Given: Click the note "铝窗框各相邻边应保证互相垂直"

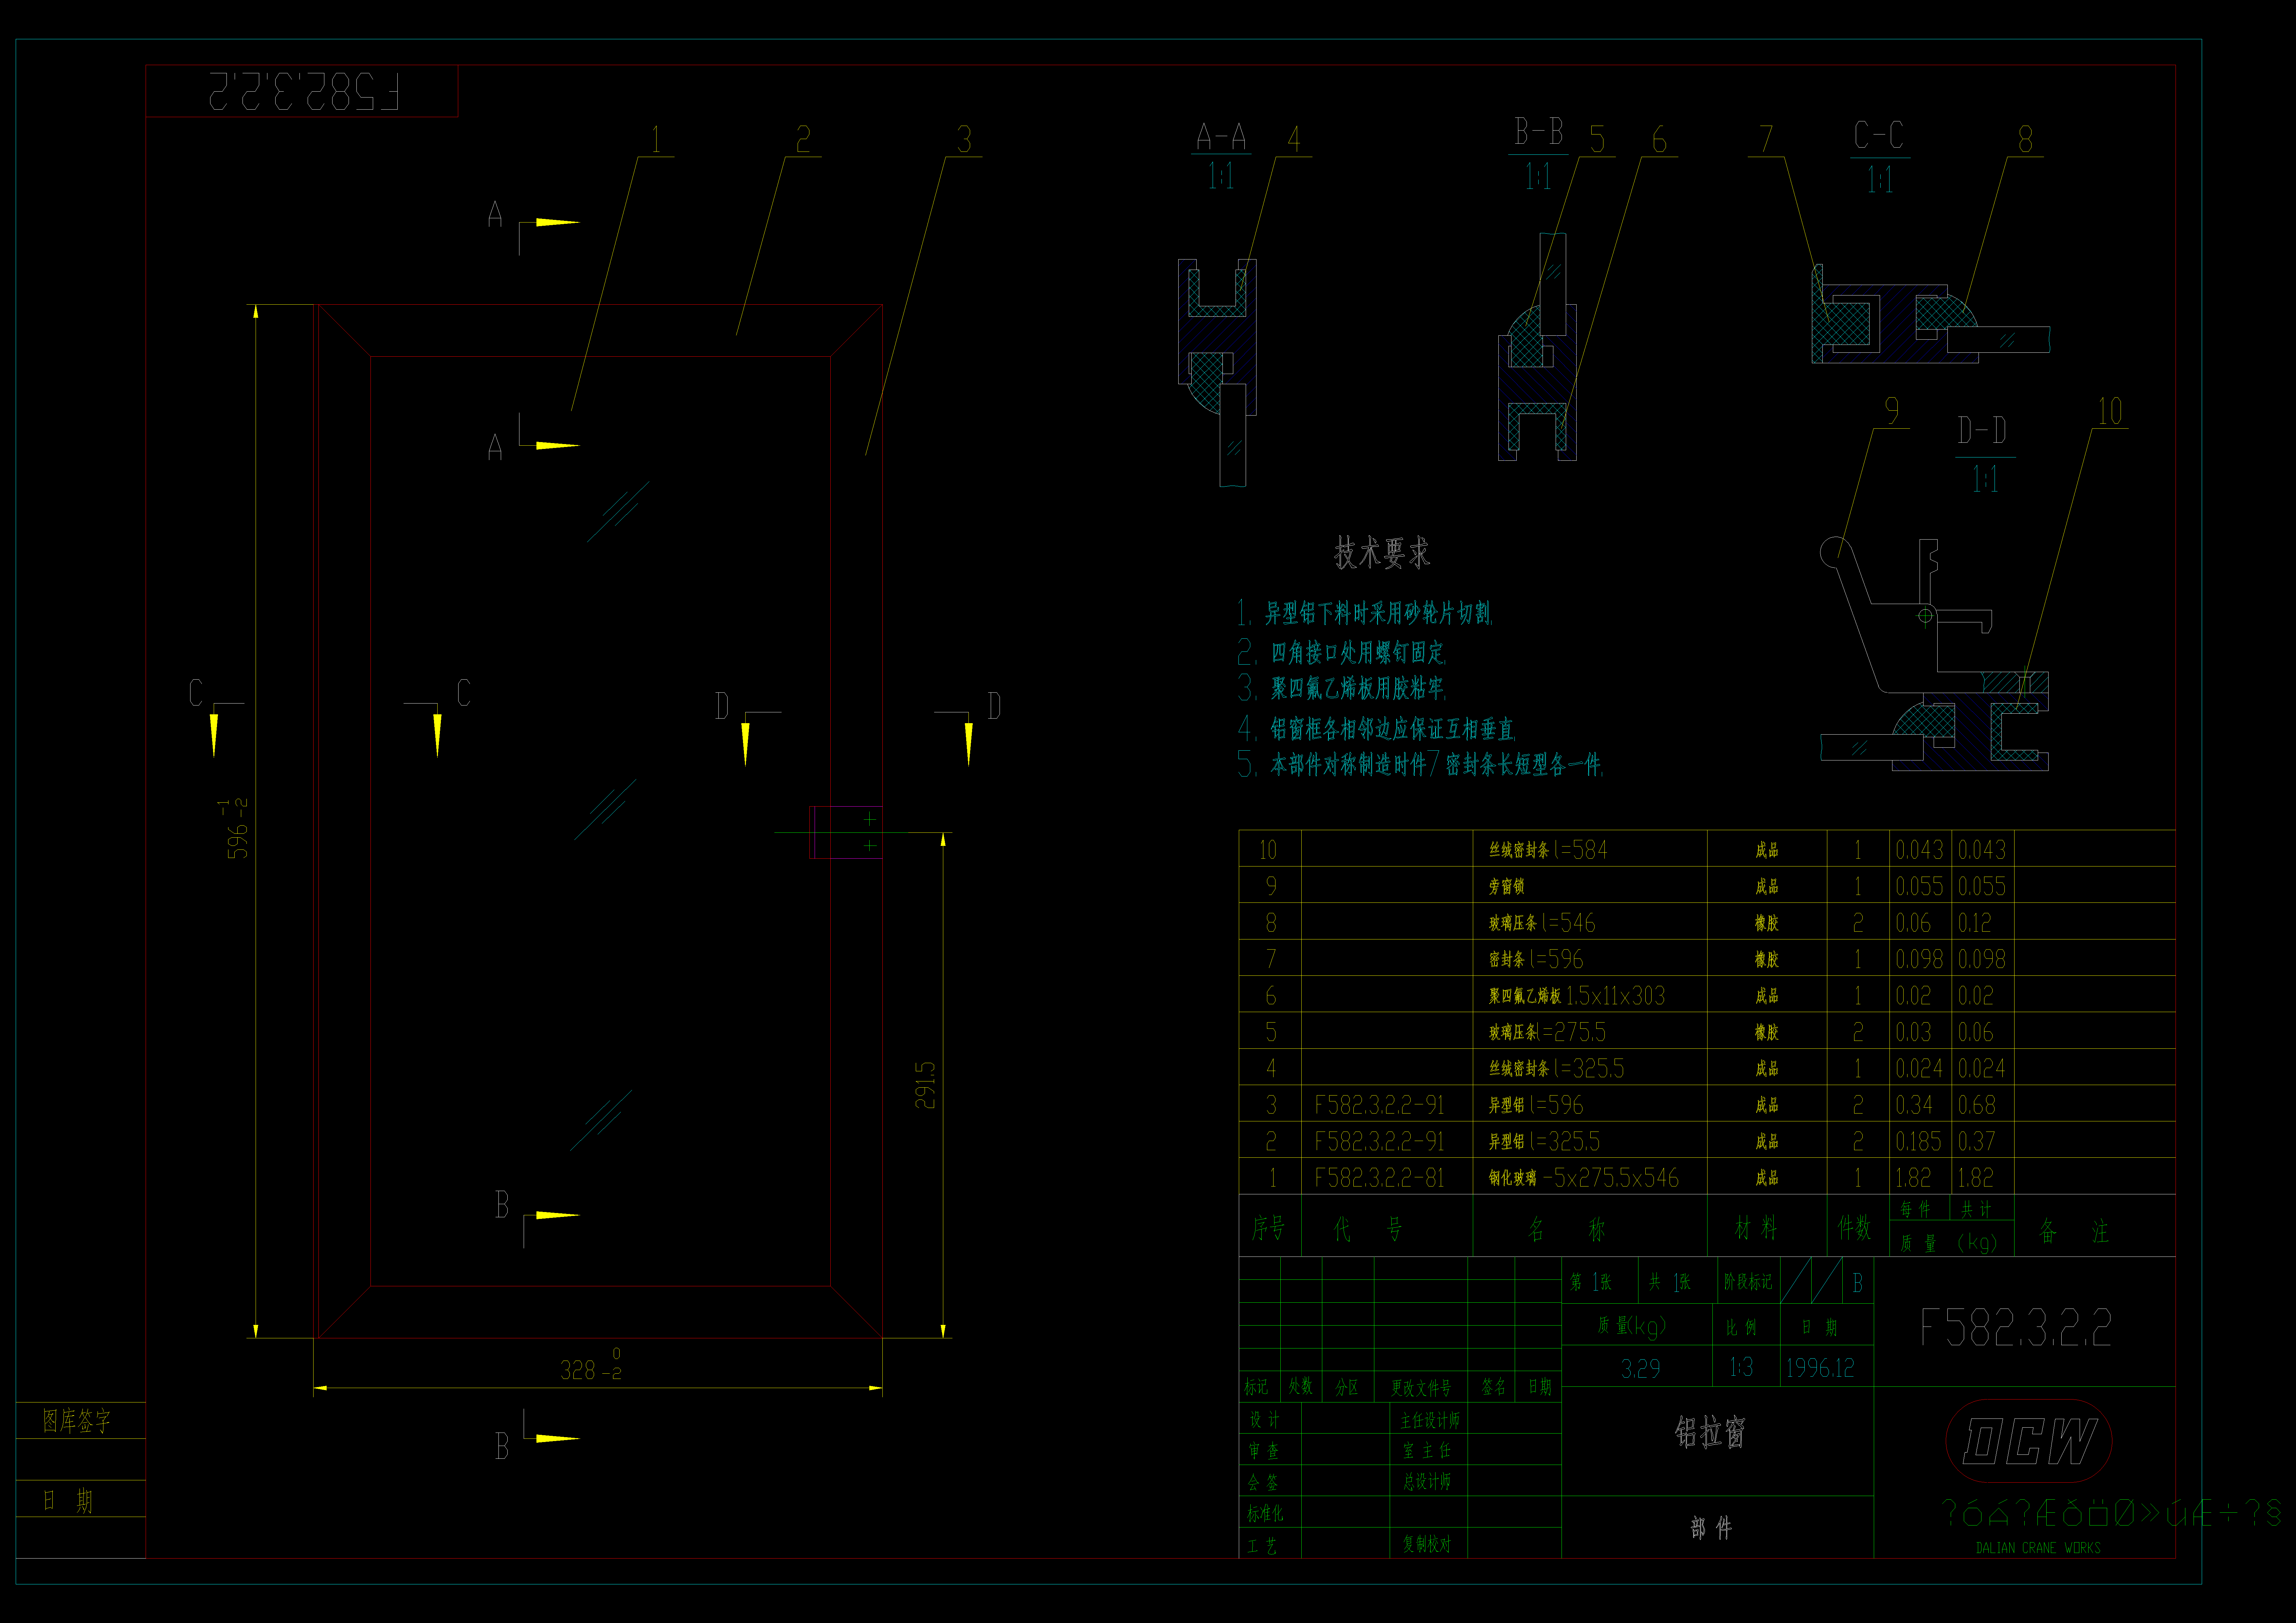Looking at the screenshot, I should coord(1393,729).
